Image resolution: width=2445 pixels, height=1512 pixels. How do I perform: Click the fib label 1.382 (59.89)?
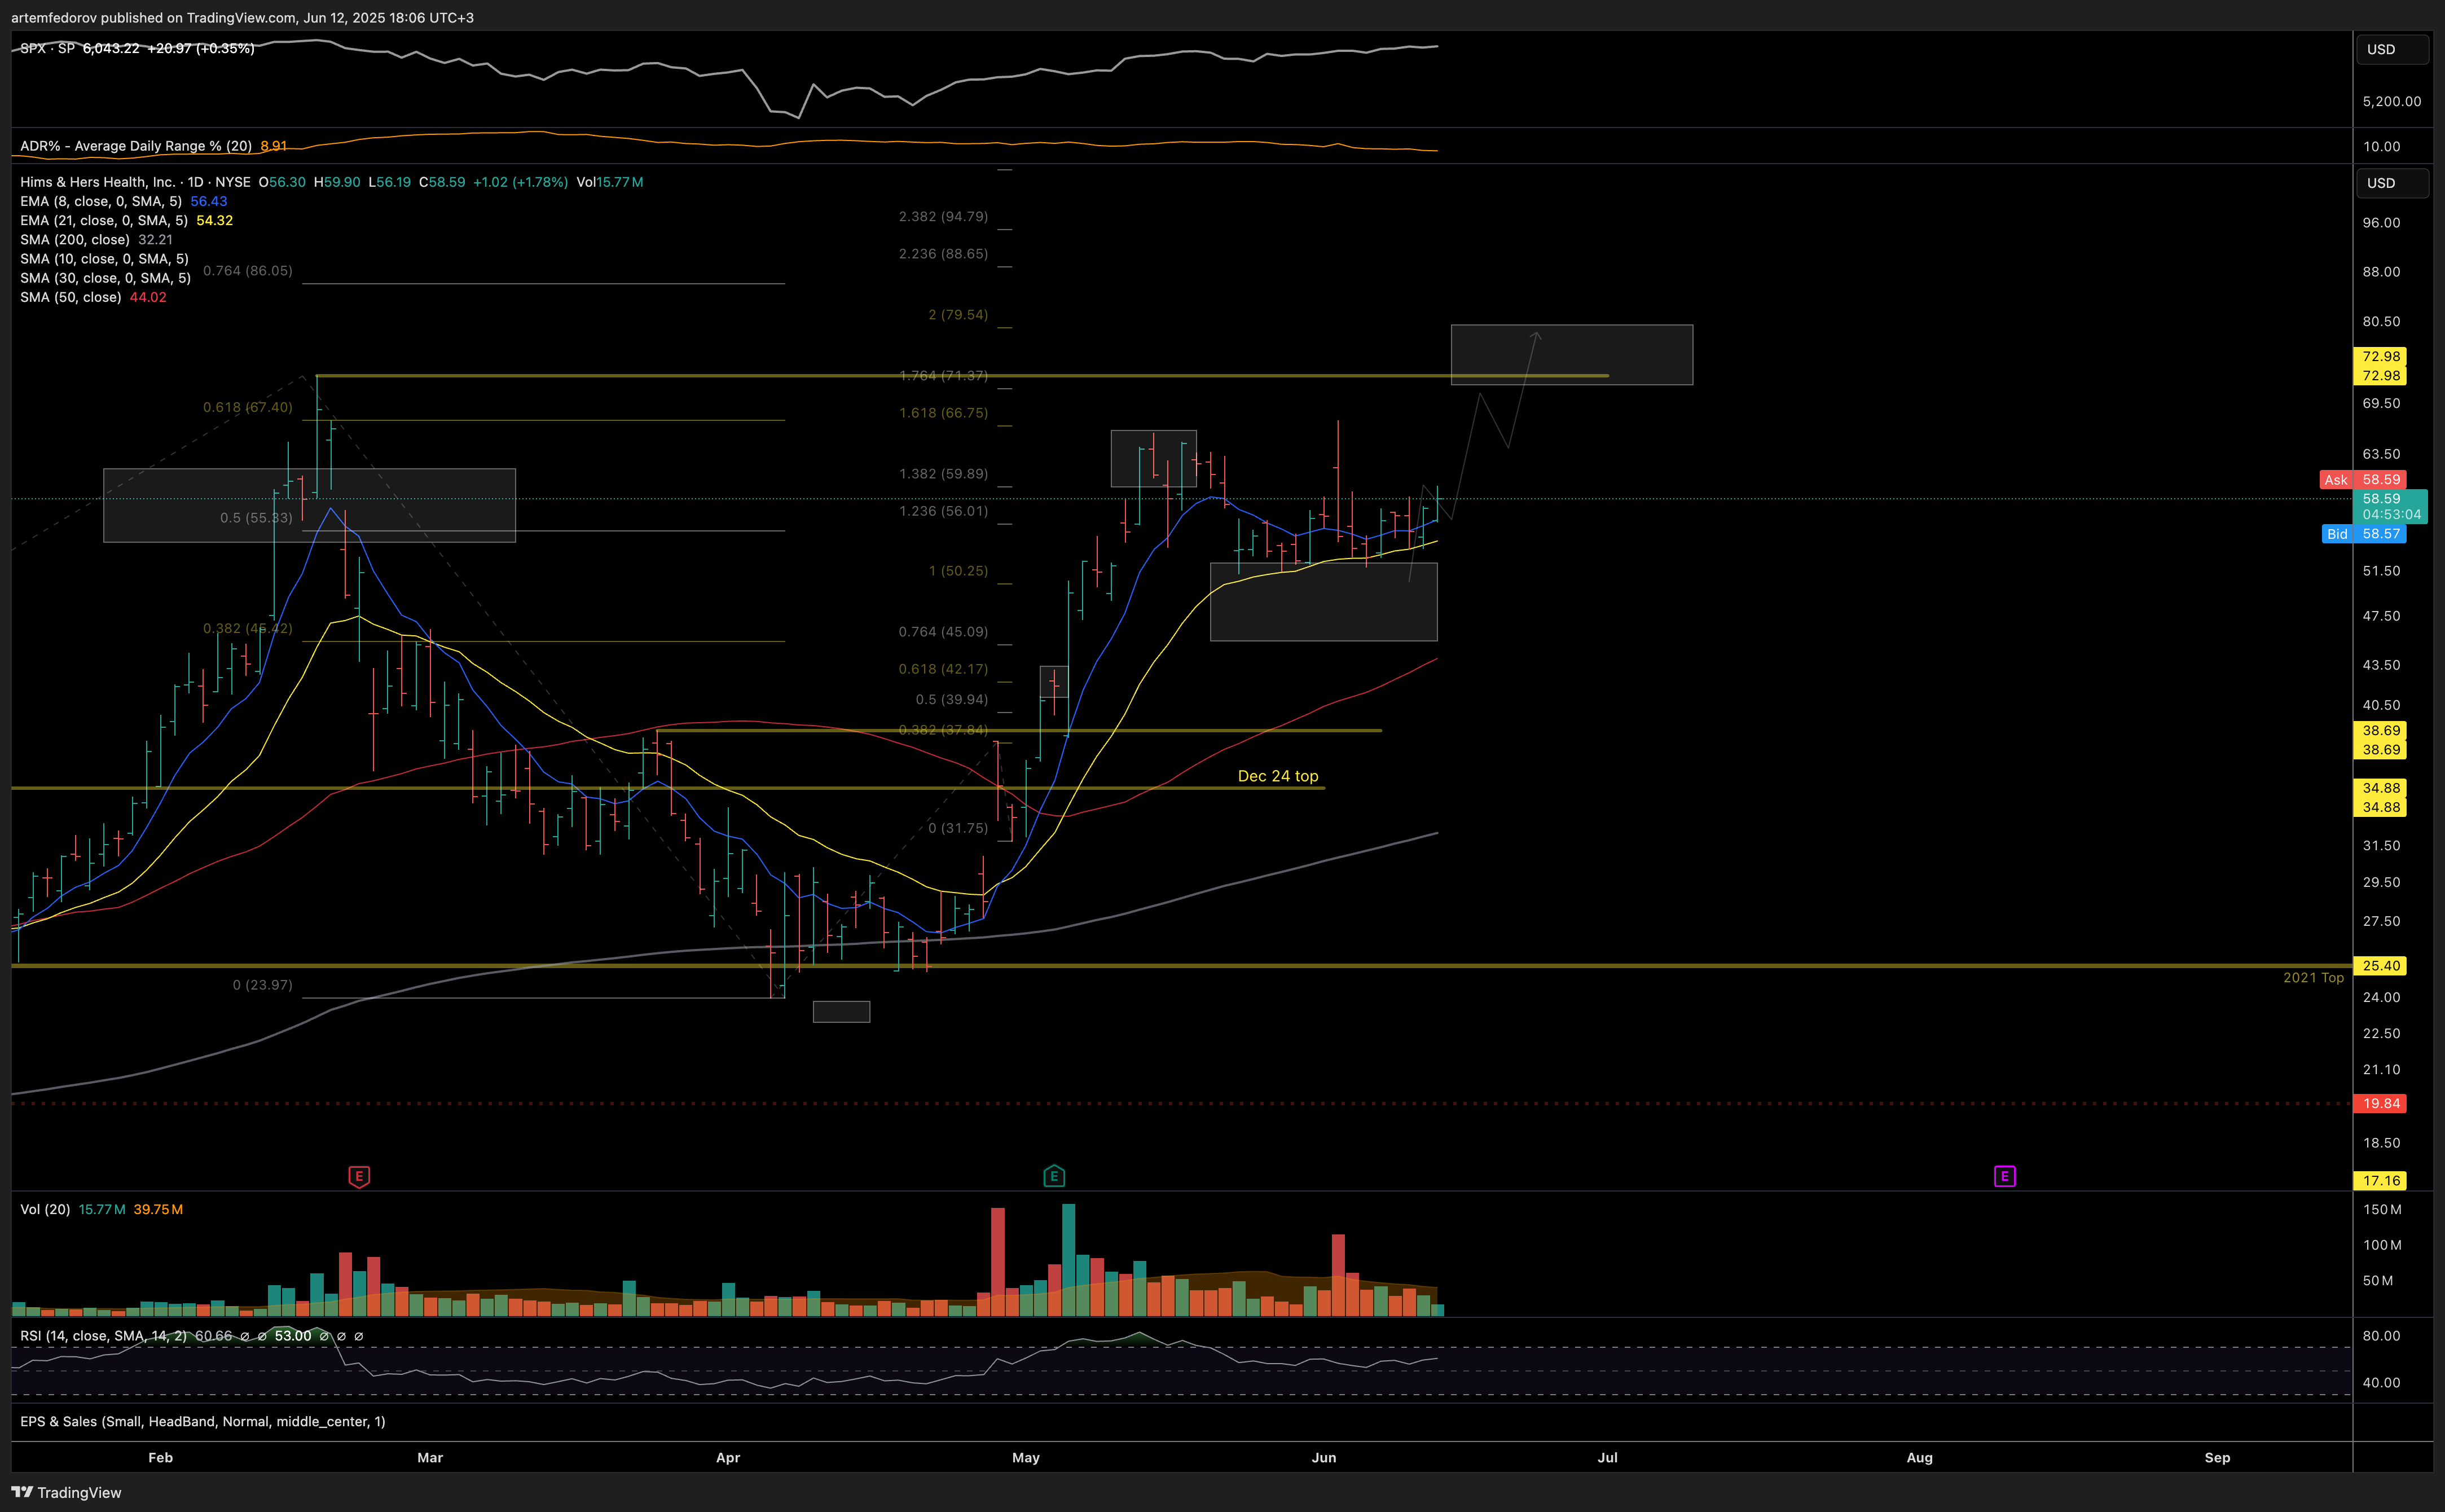[943, 473]
